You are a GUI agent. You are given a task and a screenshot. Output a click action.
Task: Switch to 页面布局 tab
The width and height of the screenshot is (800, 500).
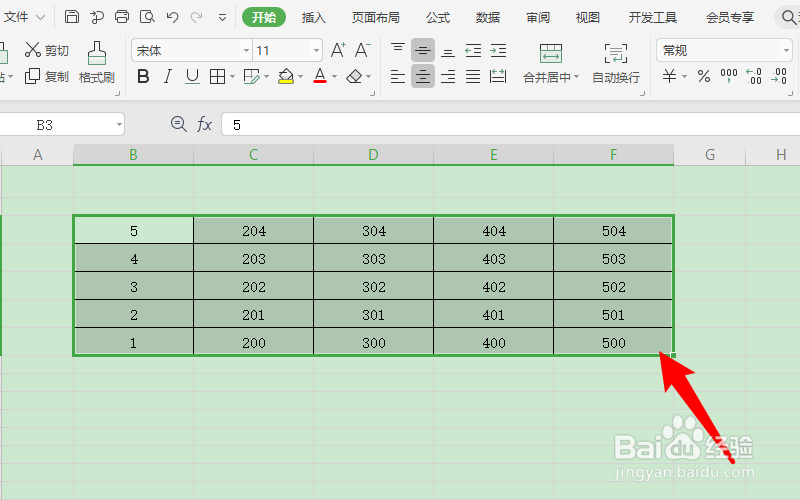(x=376, y=17)
